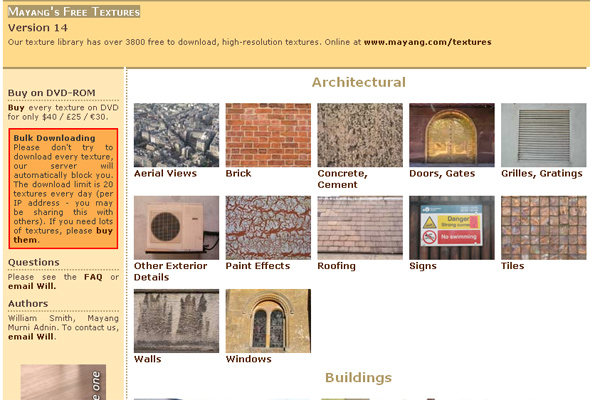The height and width of the screenshot is (400, 600).
Task: Click the Paint Effects text link
Action: coord(258,266)
